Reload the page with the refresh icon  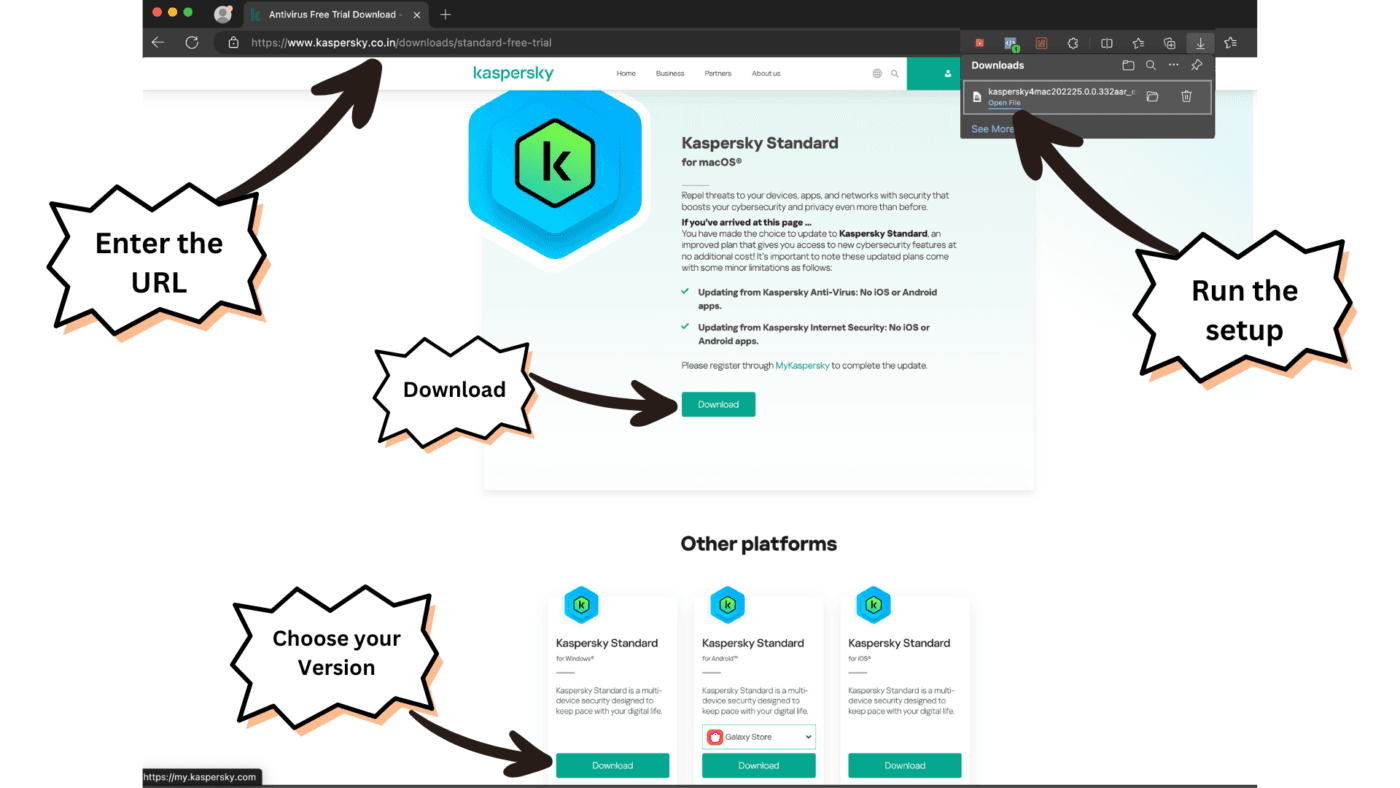click(x=192, y=43)
